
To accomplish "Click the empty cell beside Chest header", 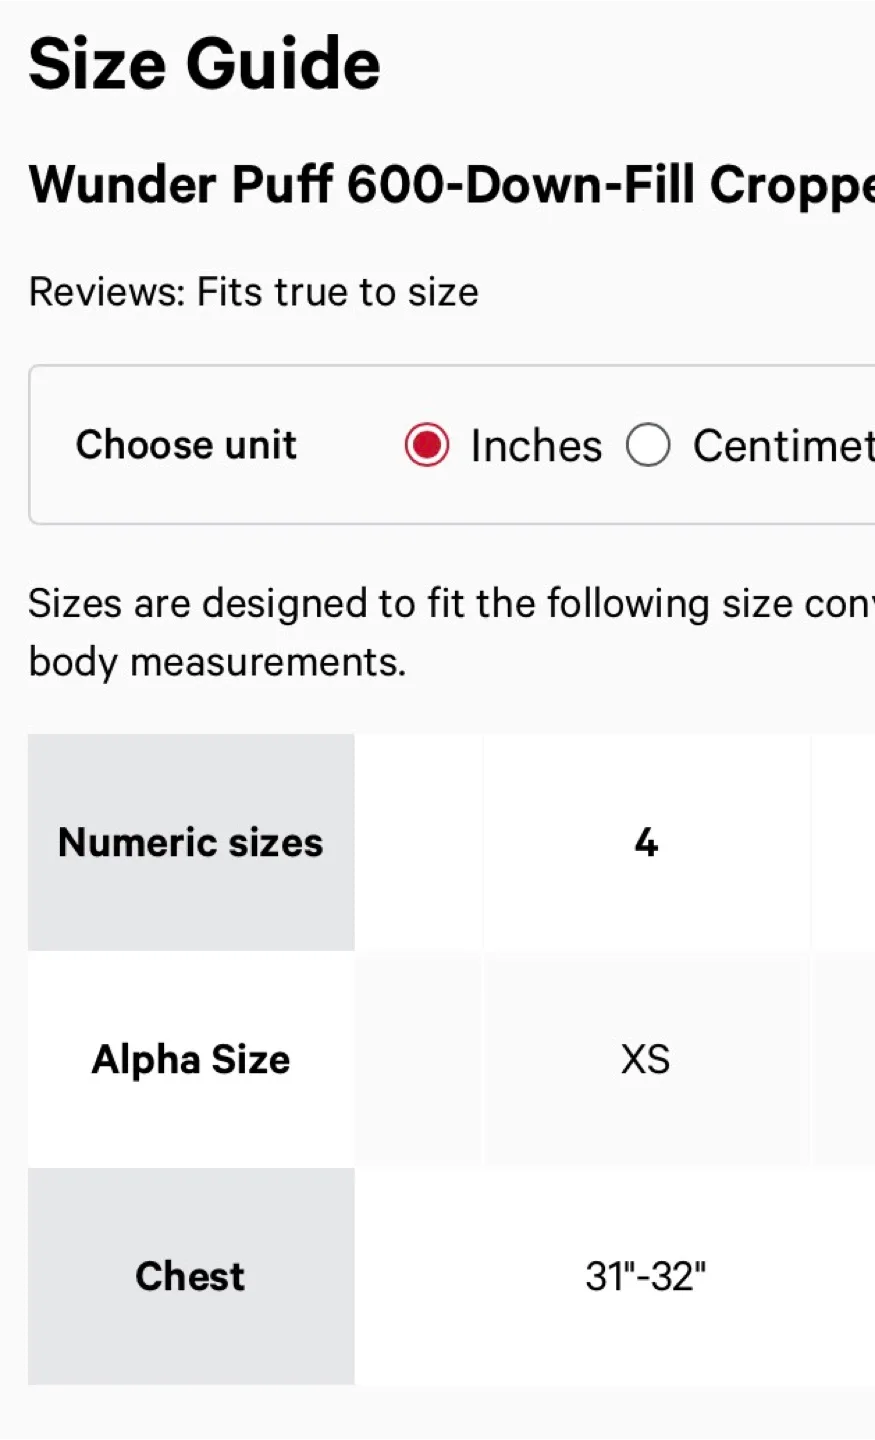I will (x=419, y=1276).
